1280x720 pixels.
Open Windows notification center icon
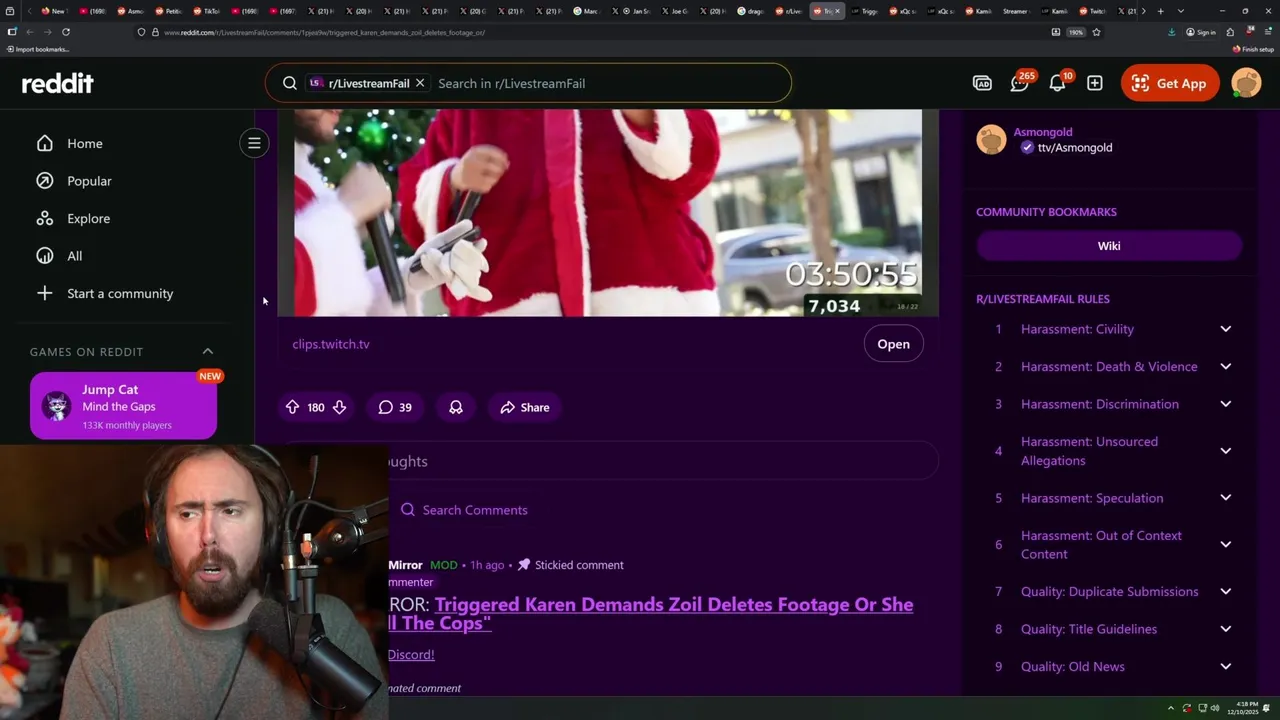point(1266,708)
